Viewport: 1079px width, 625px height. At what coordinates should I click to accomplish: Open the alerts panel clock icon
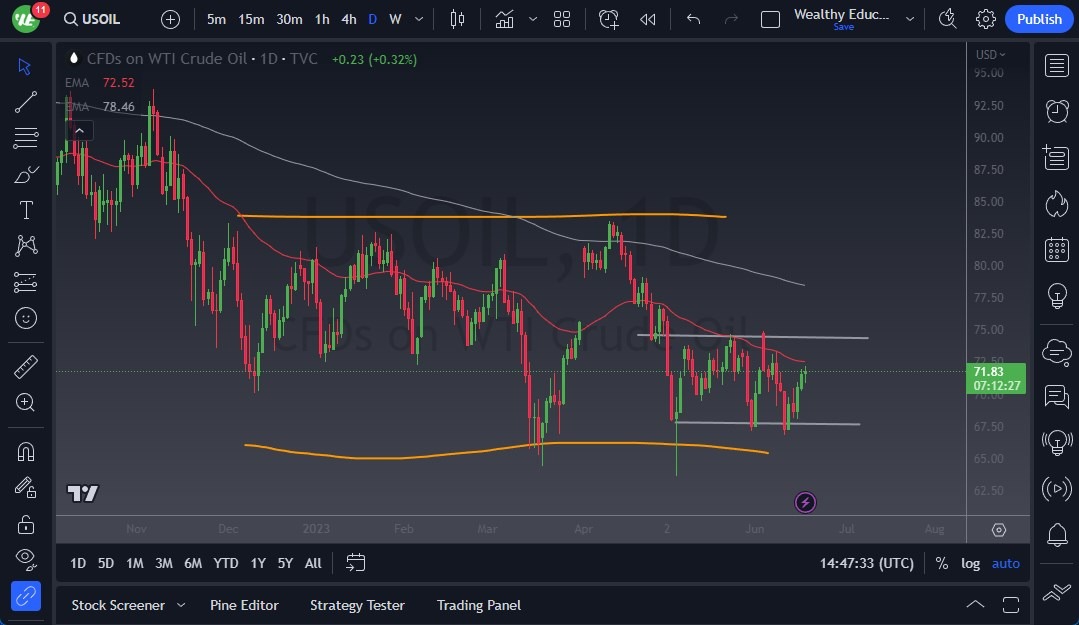[1056, 110]
